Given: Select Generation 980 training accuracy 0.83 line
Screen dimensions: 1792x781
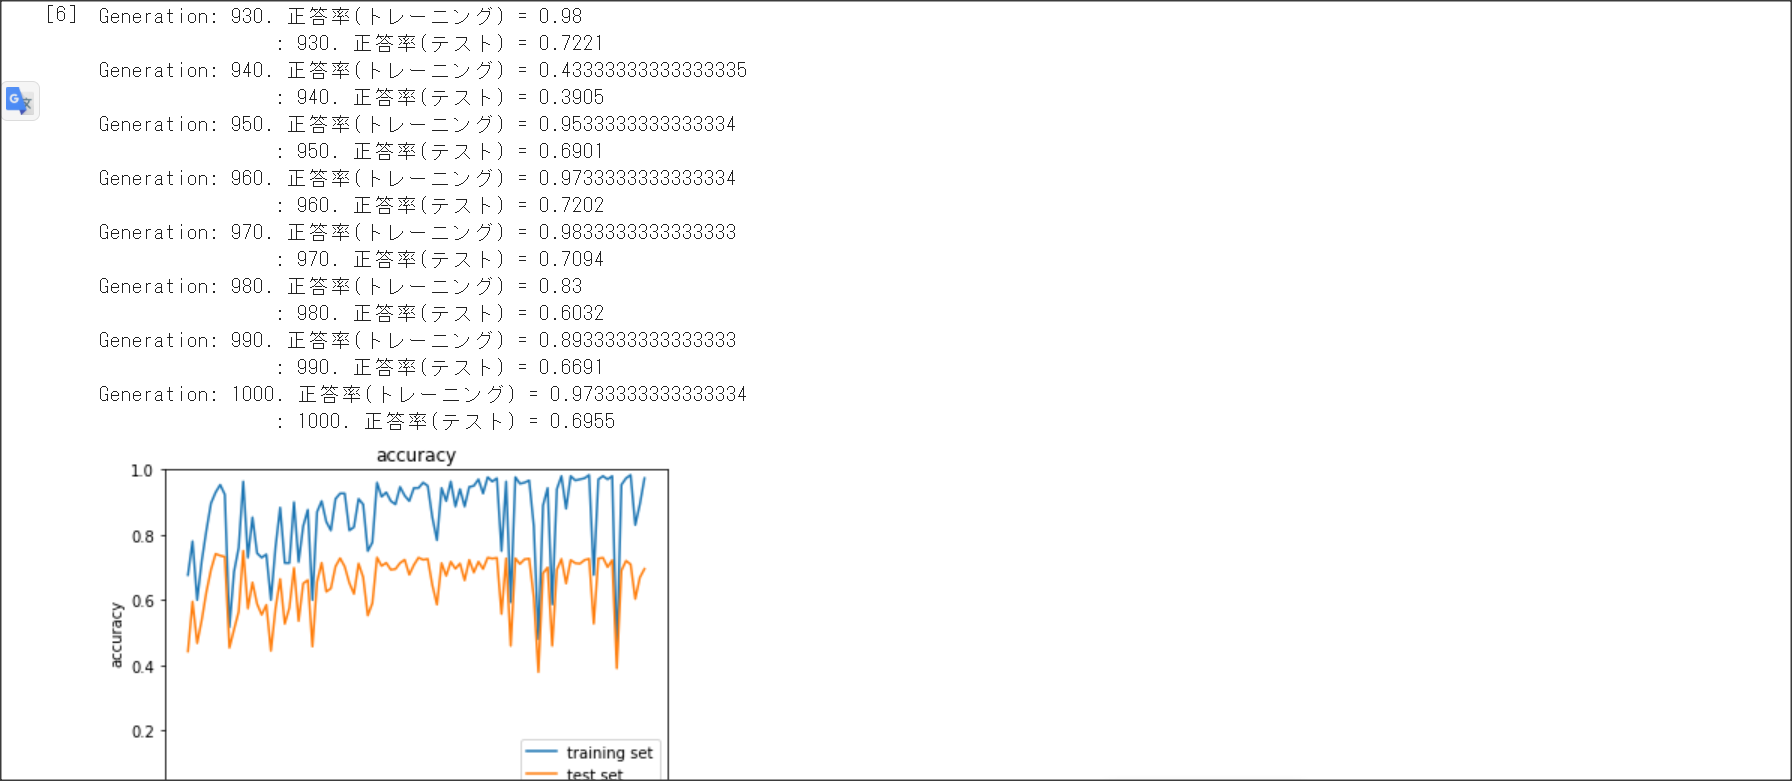Looking at the screenshot, I should (x=340, y=286).
